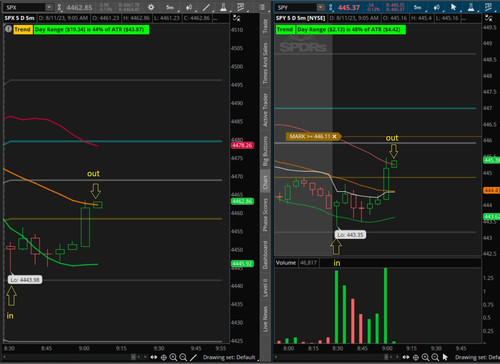Select the line drawing tool below SPX chart
The height and width of the screenshot is (364, 500).
click(x=193, y=357)
